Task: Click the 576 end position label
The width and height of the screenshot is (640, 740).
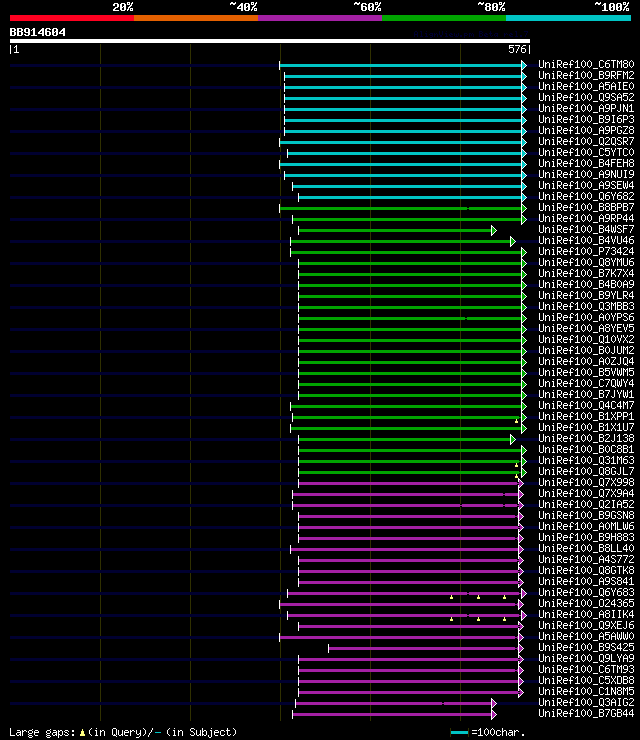Action: click(x=517, y=49)
